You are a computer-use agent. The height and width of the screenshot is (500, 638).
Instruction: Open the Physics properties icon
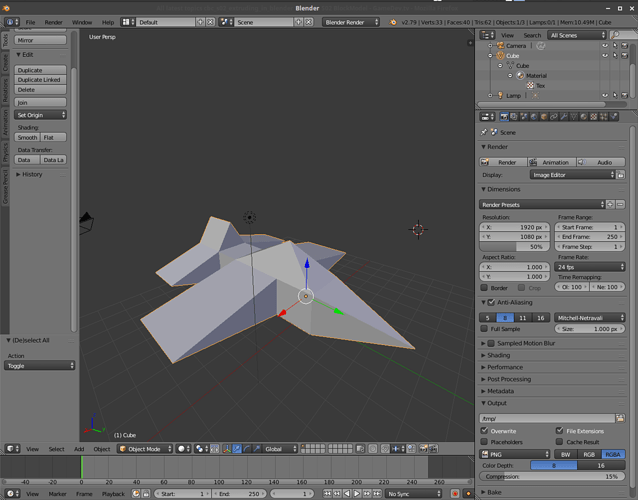(x=614, y=117)
